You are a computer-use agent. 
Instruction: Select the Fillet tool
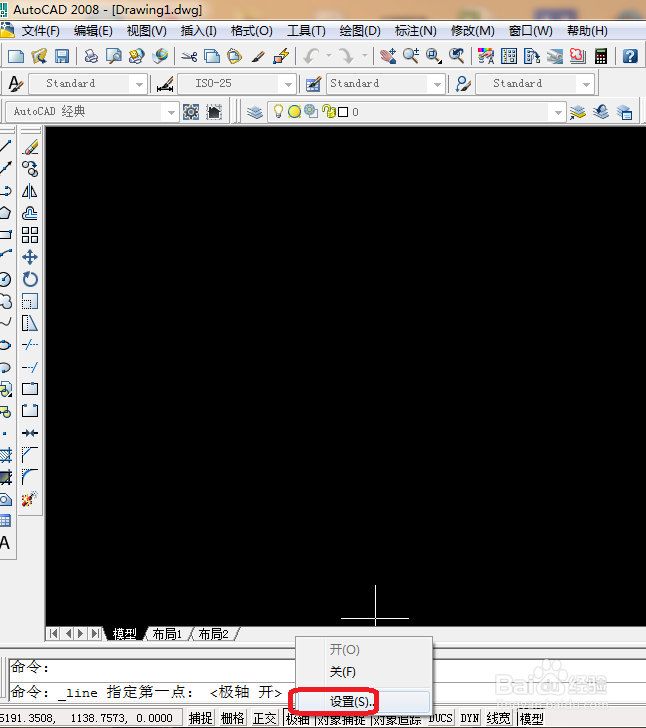pos(30,477)
